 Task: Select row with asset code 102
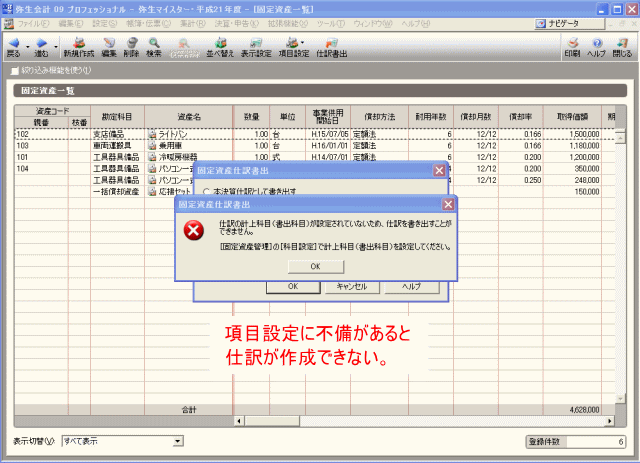(x=315, y=134)
